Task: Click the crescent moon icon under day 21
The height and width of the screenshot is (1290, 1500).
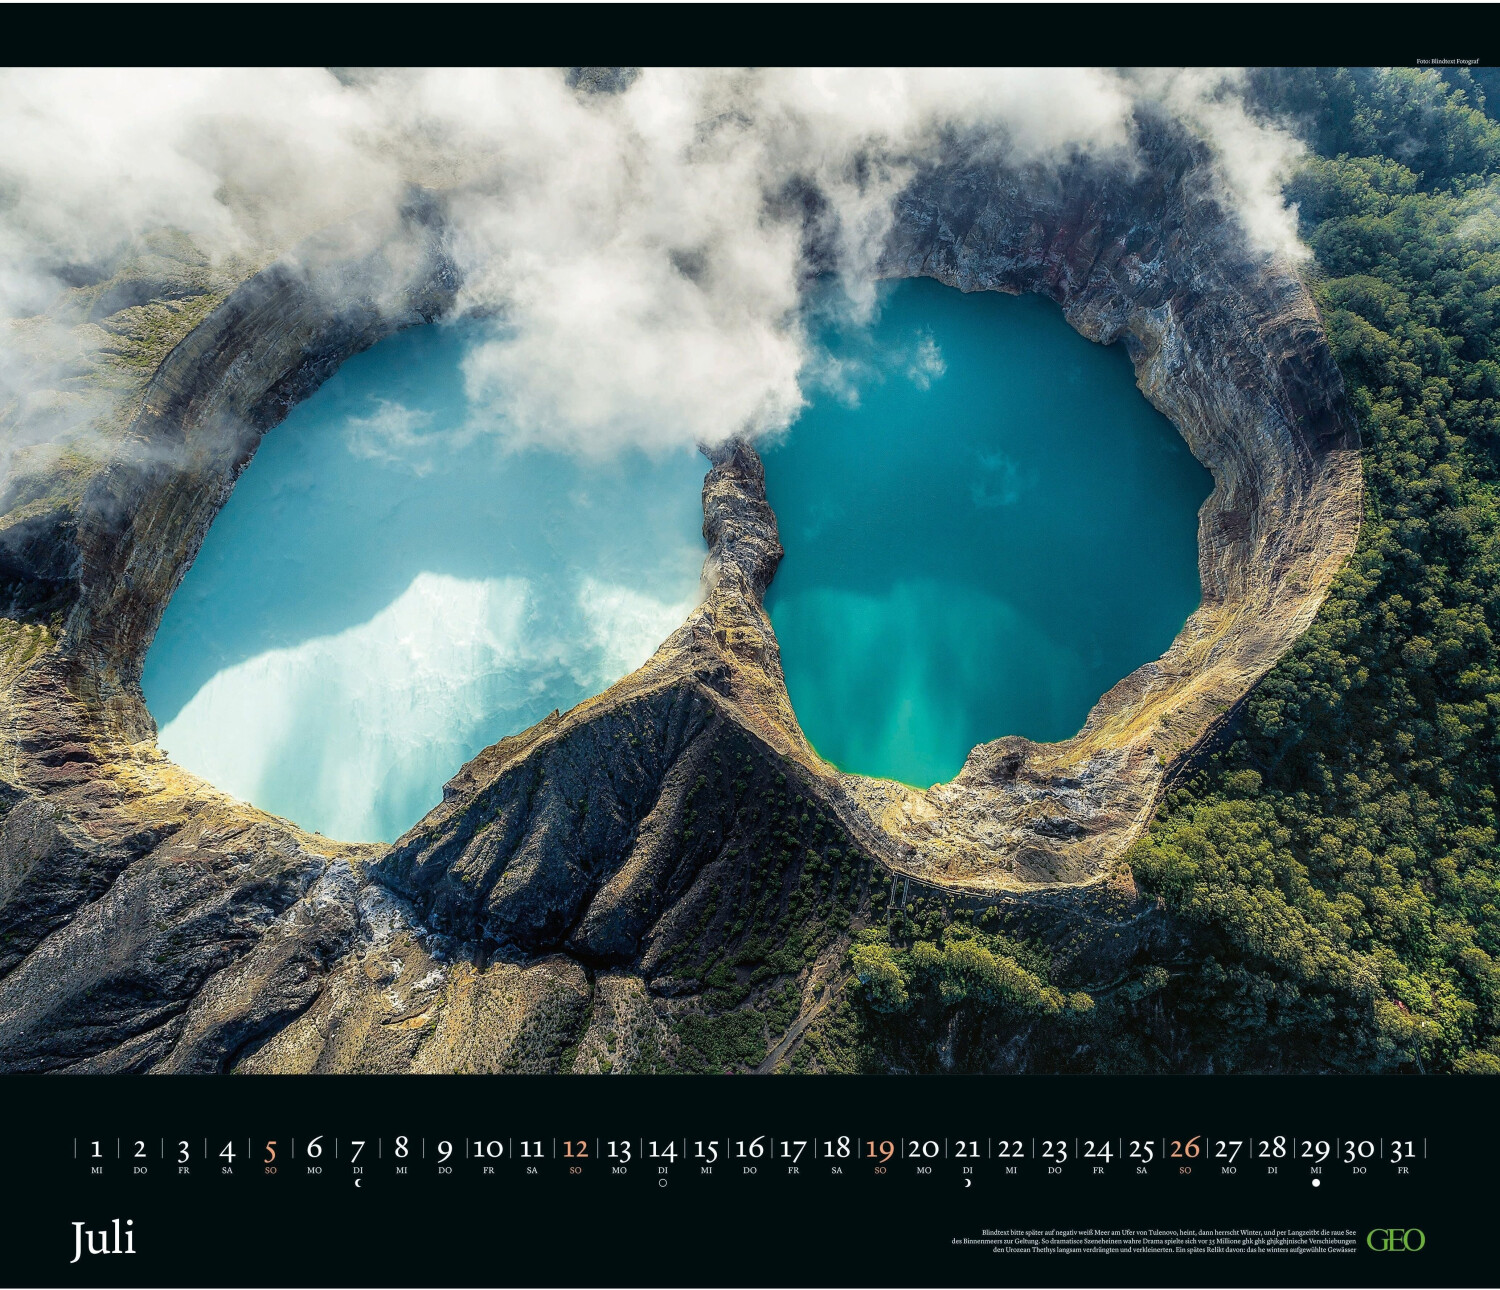Action: [967, 1183]
